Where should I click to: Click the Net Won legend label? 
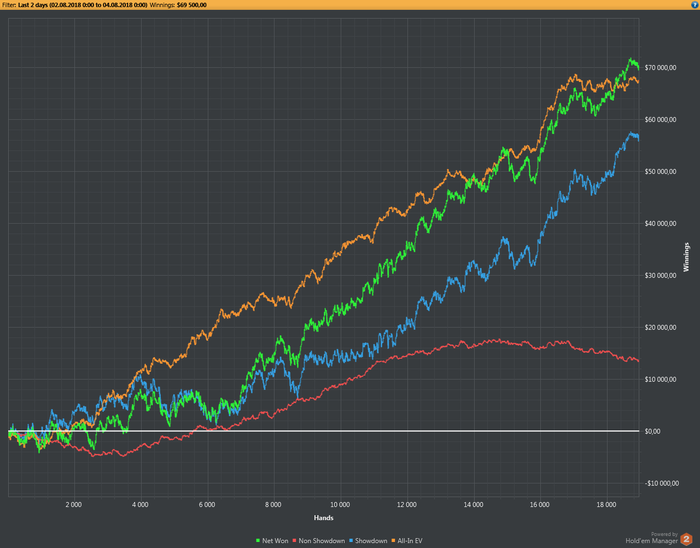(x=275, y=541)
